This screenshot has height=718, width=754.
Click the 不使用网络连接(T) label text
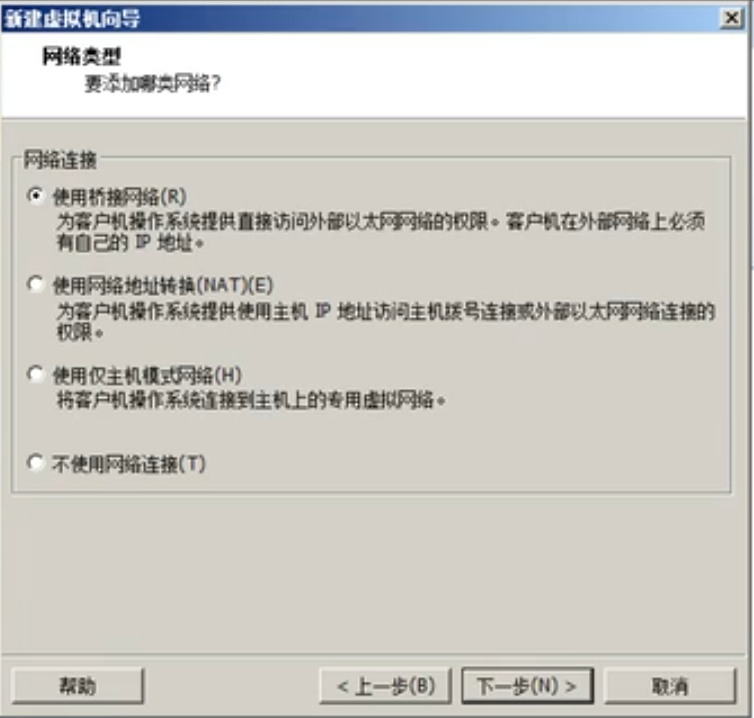click(x=129, y=464)
